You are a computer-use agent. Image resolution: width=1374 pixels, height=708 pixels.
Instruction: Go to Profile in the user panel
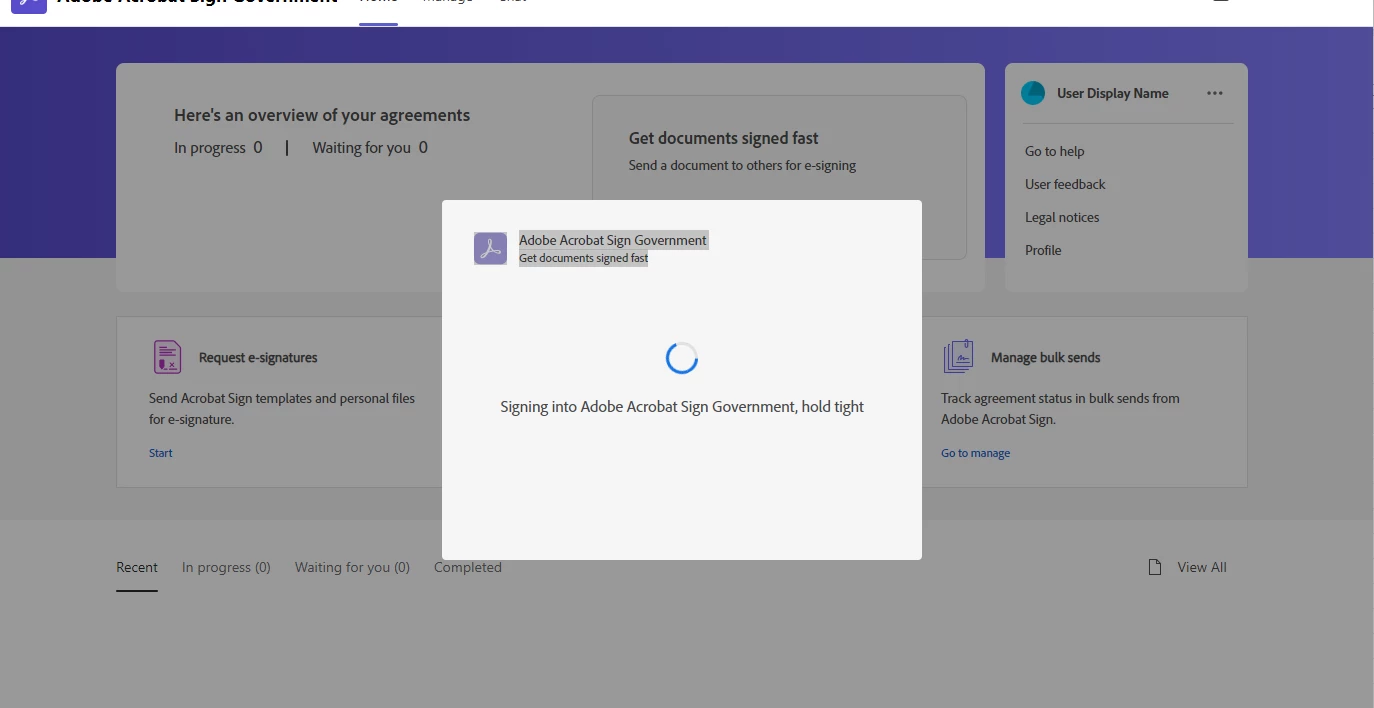click(x=1043, y=250)
